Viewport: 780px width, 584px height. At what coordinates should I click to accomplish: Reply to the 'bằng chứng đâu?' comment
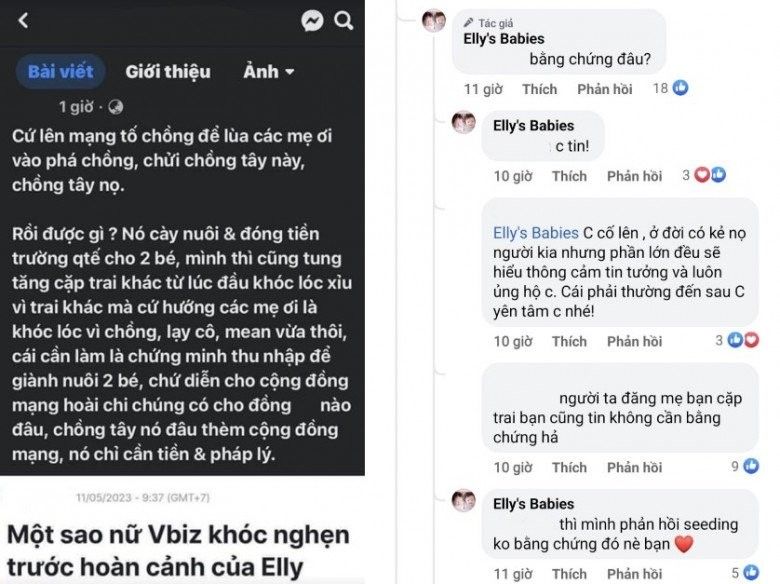point(604,89)
